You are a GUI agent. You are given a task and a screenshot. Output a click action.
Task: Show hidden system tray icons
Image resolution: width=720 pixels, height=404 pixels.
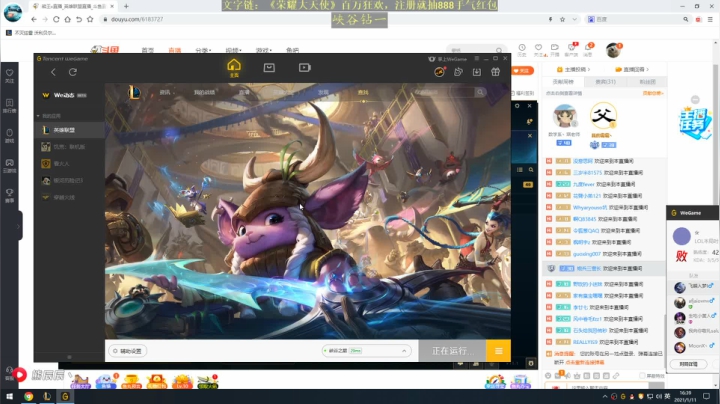605,396
